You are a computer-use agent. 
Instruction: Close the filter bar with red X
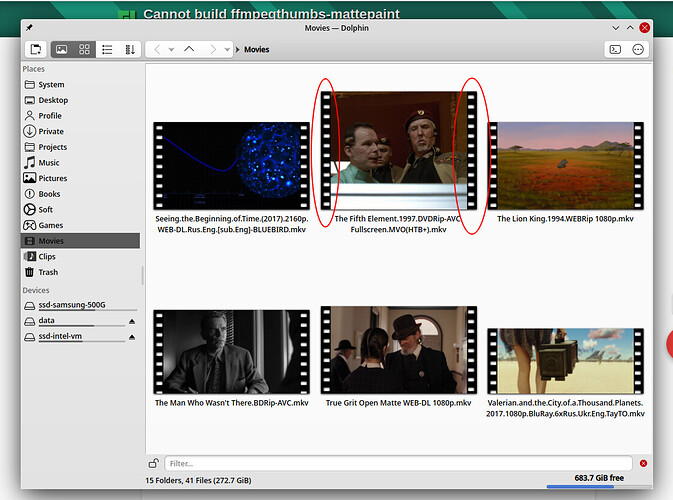coord(643,464)
